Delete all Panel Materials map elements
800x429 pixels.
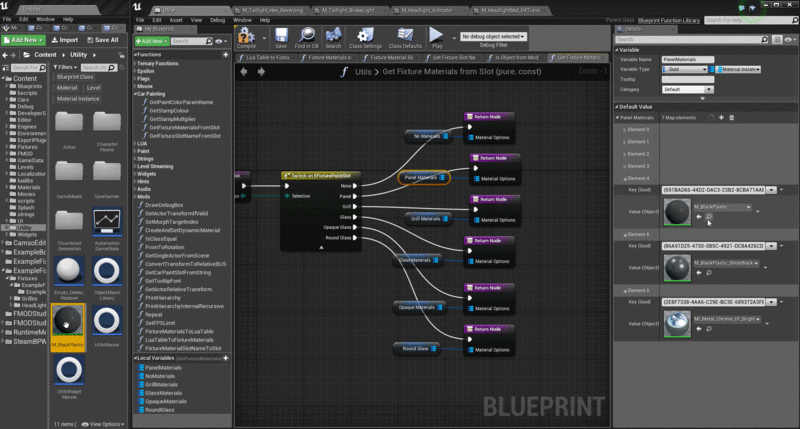pos(732,118)
